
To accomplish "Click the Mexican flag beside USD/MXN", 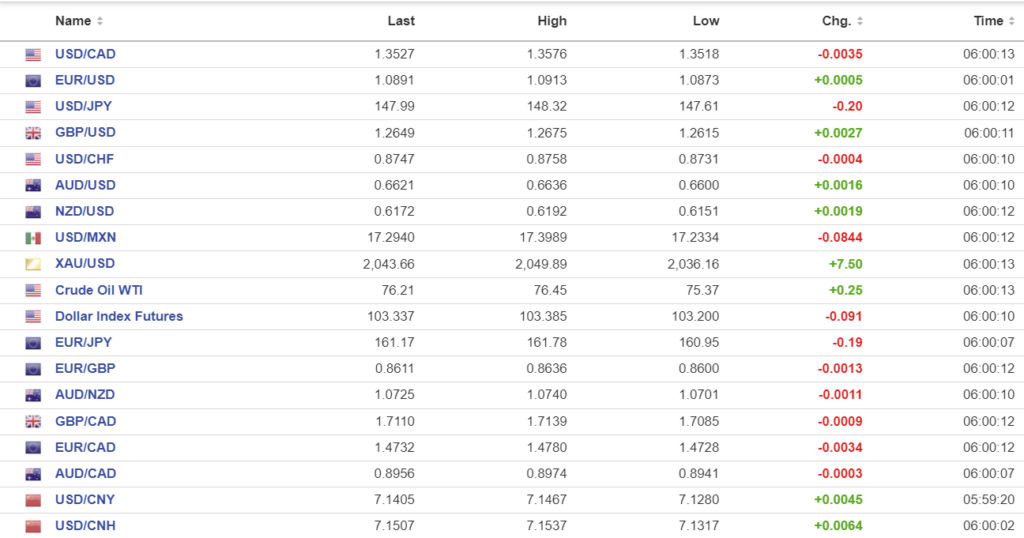I will tap(33, 238).
